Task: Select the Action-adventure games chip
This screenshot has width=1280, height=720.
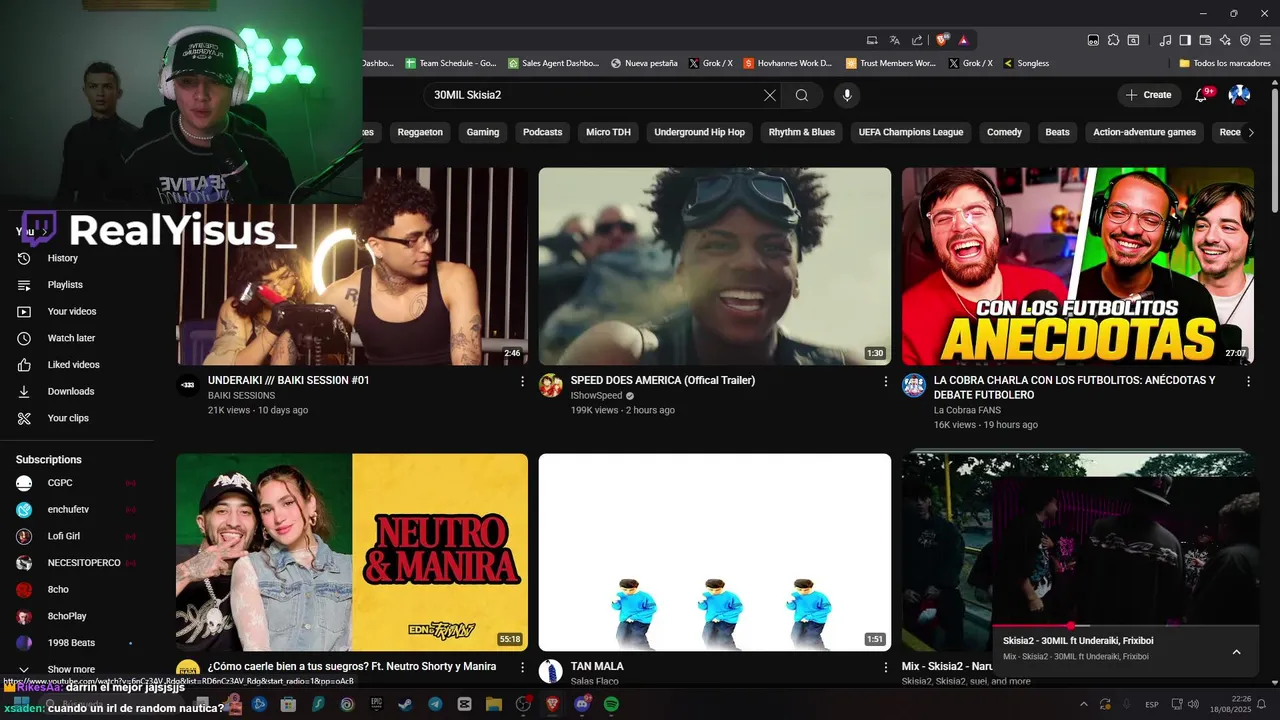Action: point(1144,132)
